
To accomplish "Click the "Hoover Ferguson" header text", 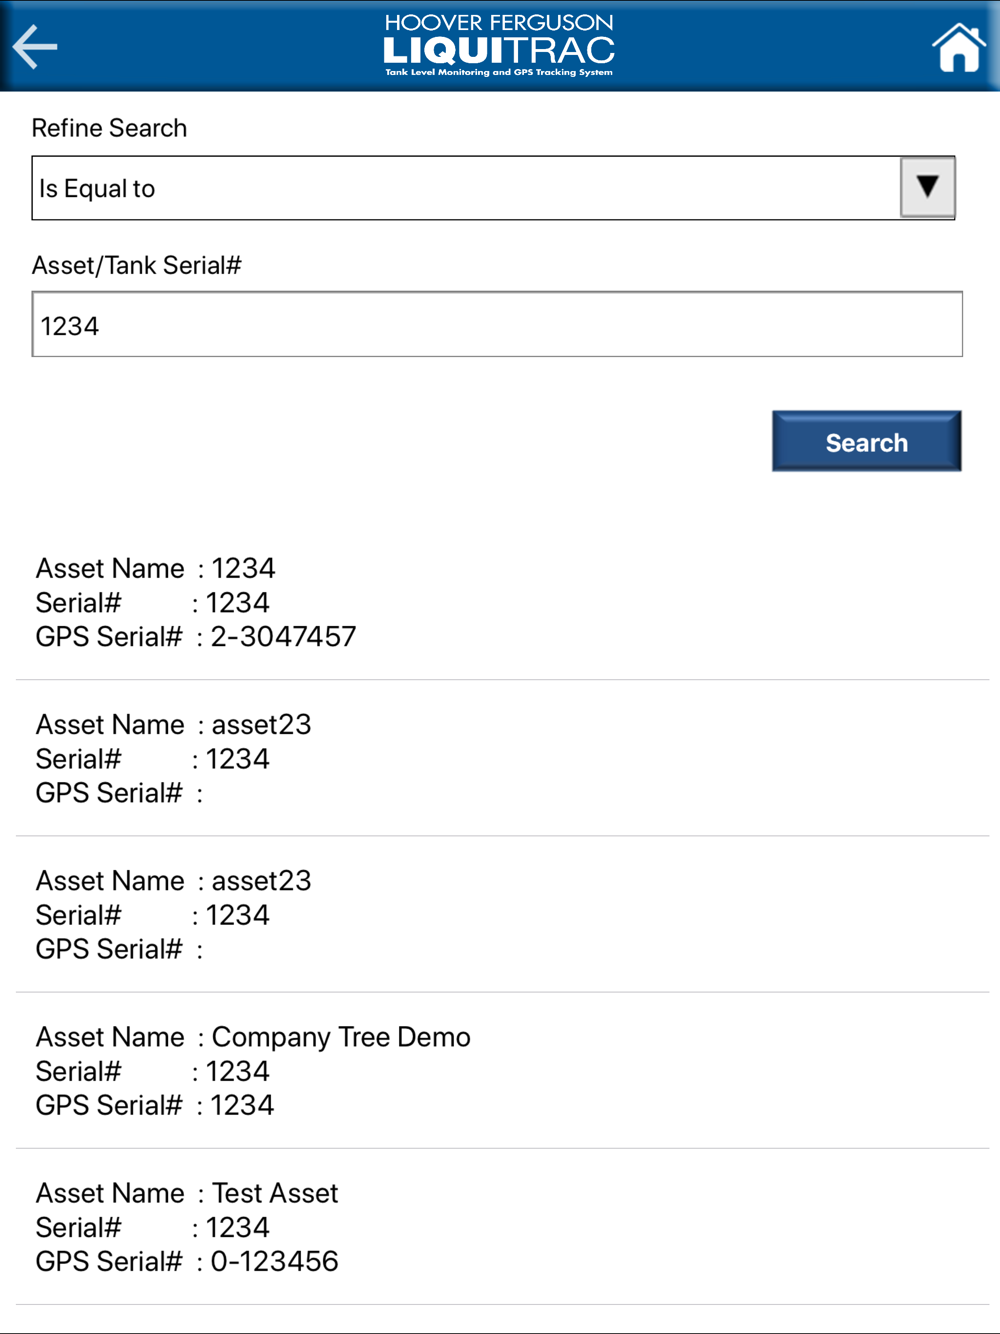I will tap(499, 22).
